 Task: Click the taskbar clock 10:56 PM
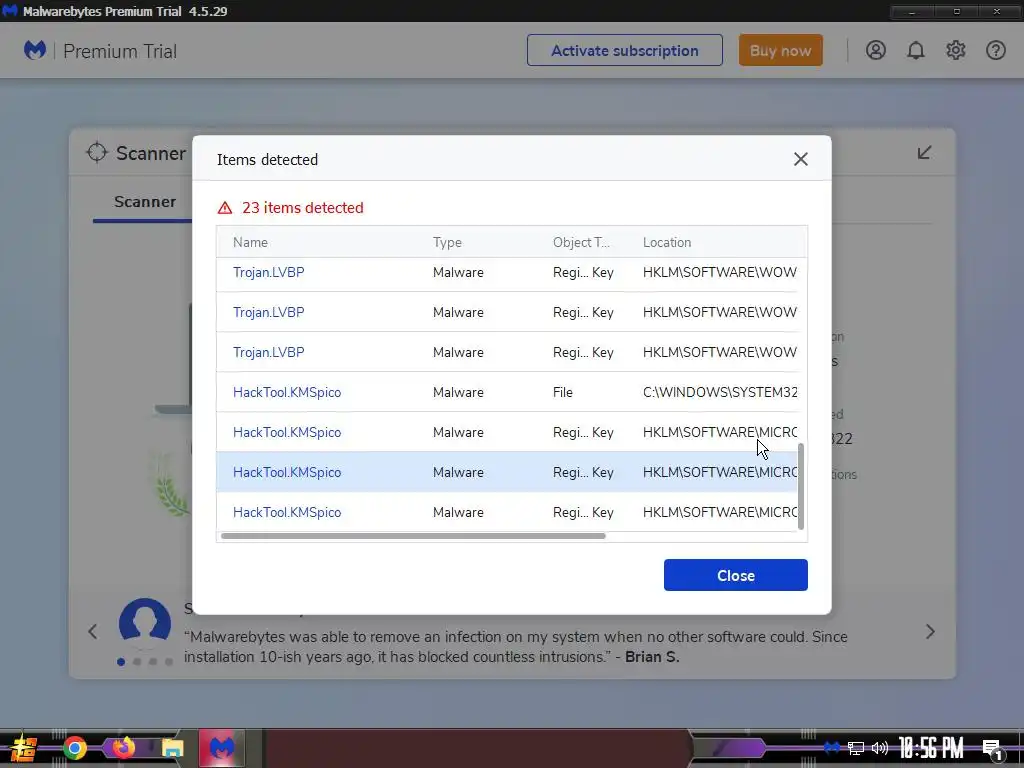pyautogui.click(x=931, y=748)
